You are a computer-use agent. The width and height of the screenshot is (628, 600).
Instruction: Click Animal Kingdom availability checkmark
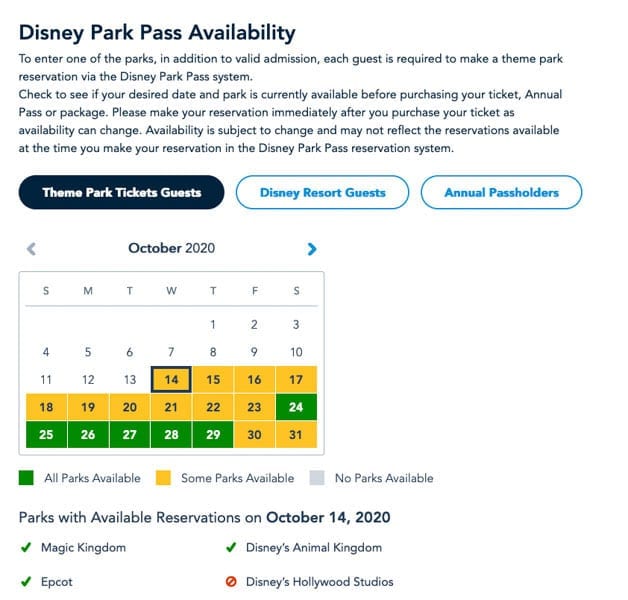coord(232,548)
